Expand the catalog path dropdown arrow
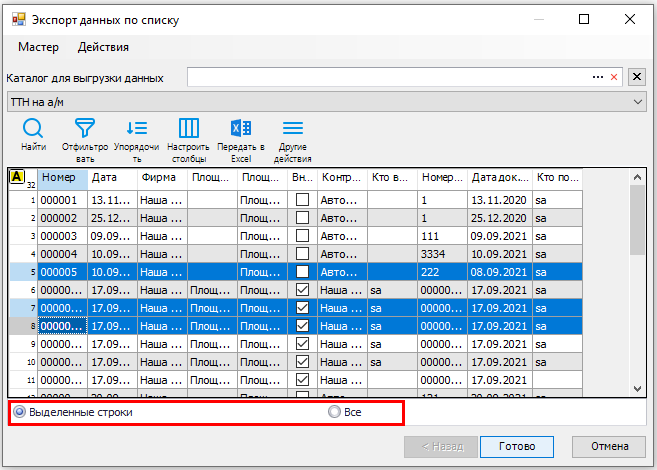 [638, 77]
